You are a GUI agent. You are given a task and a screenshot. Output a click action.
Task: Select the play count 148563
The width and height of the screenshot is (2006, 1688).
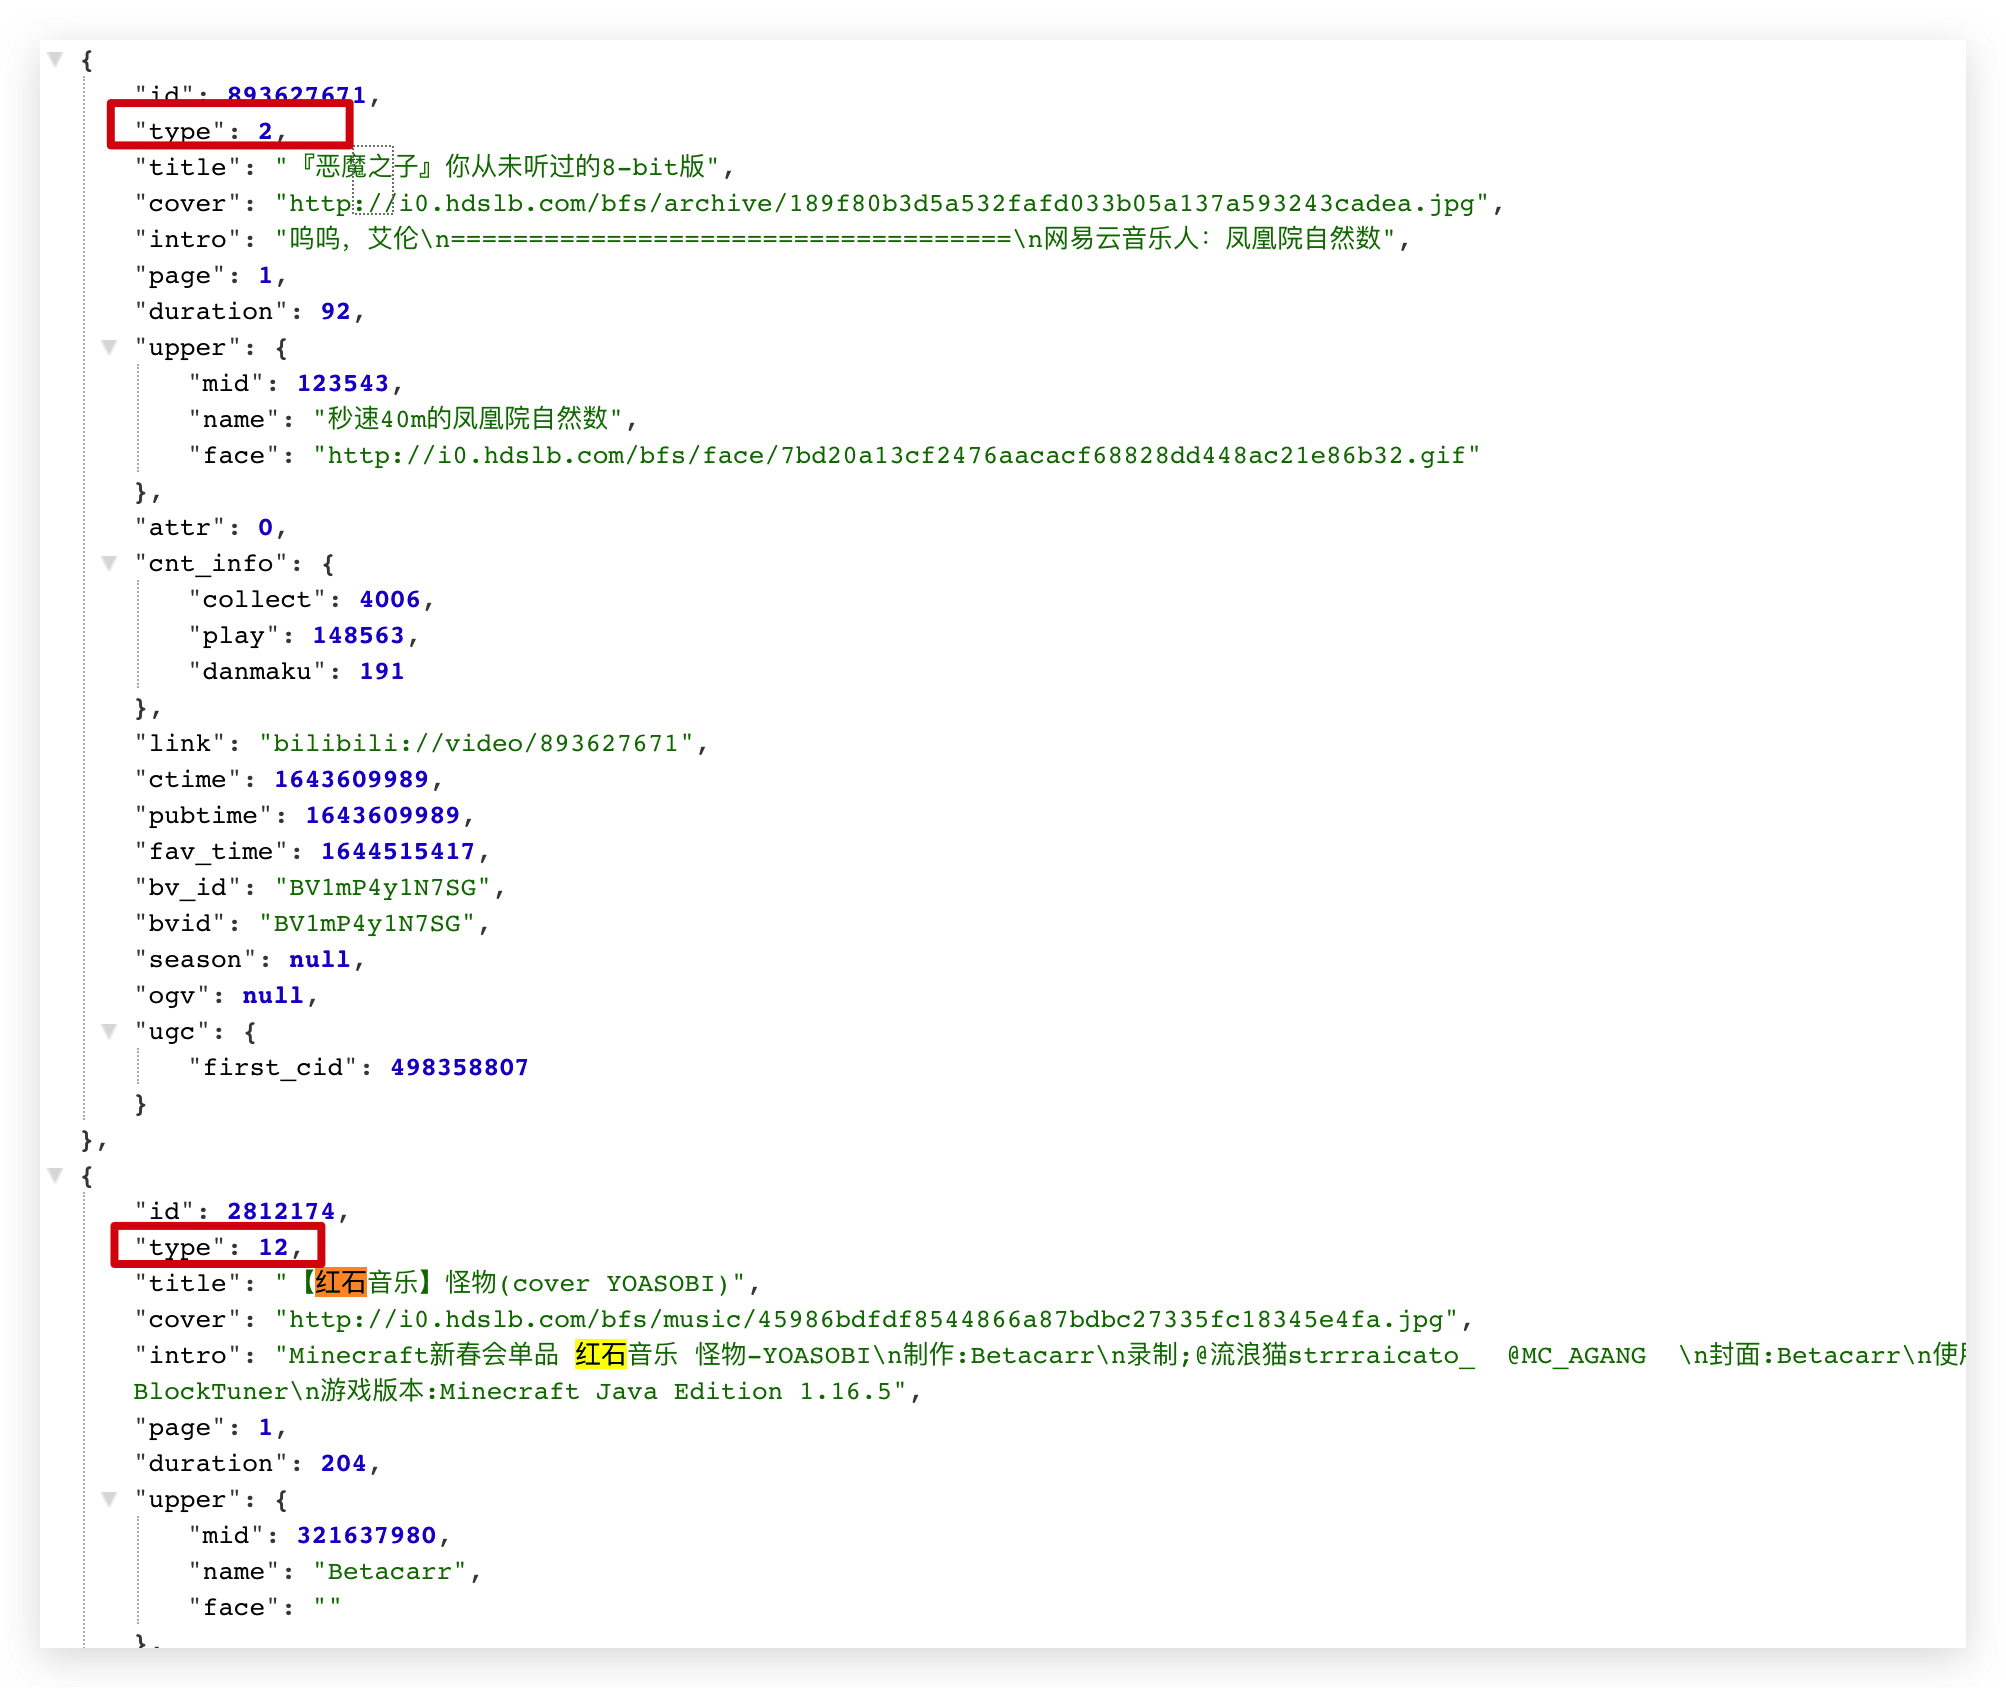(358, 635)
